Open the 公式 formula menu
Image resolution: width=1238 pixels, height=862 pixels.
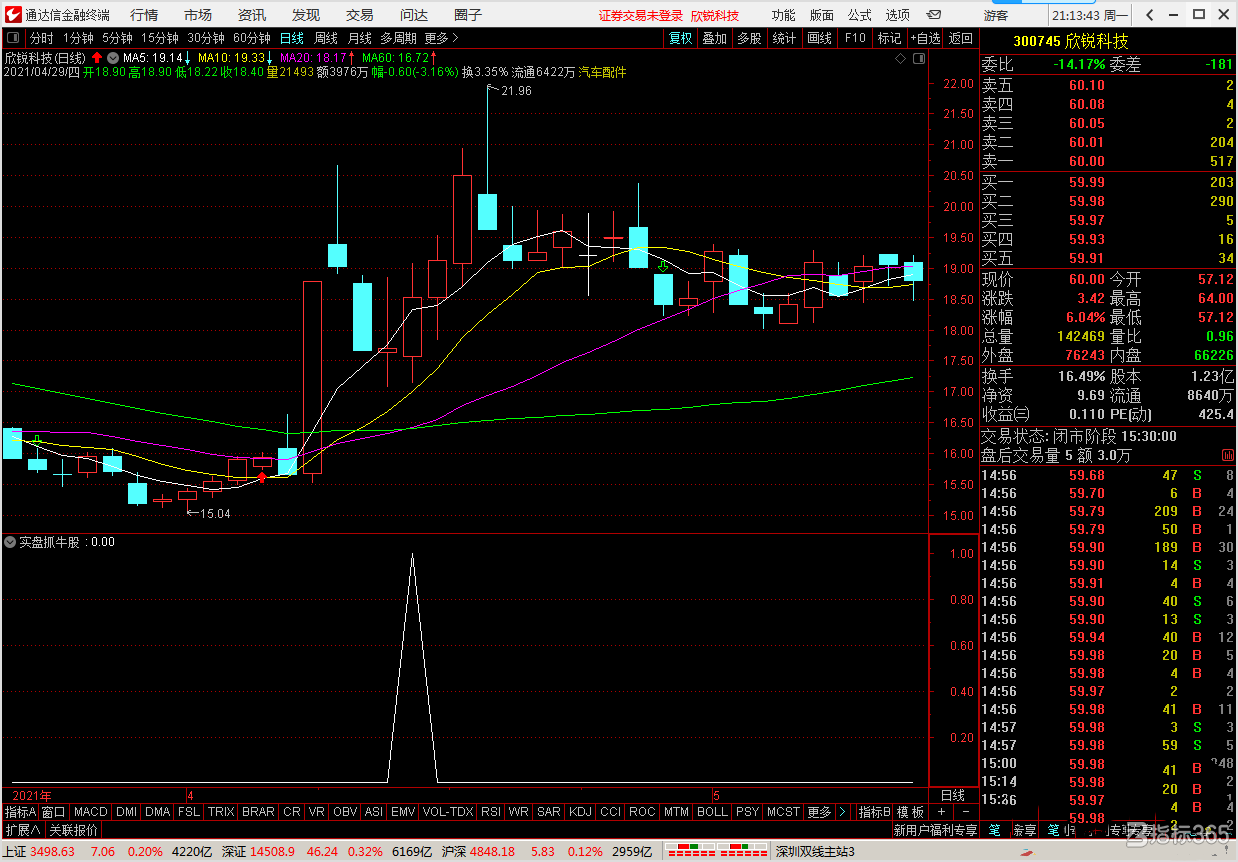click(860, 15)
